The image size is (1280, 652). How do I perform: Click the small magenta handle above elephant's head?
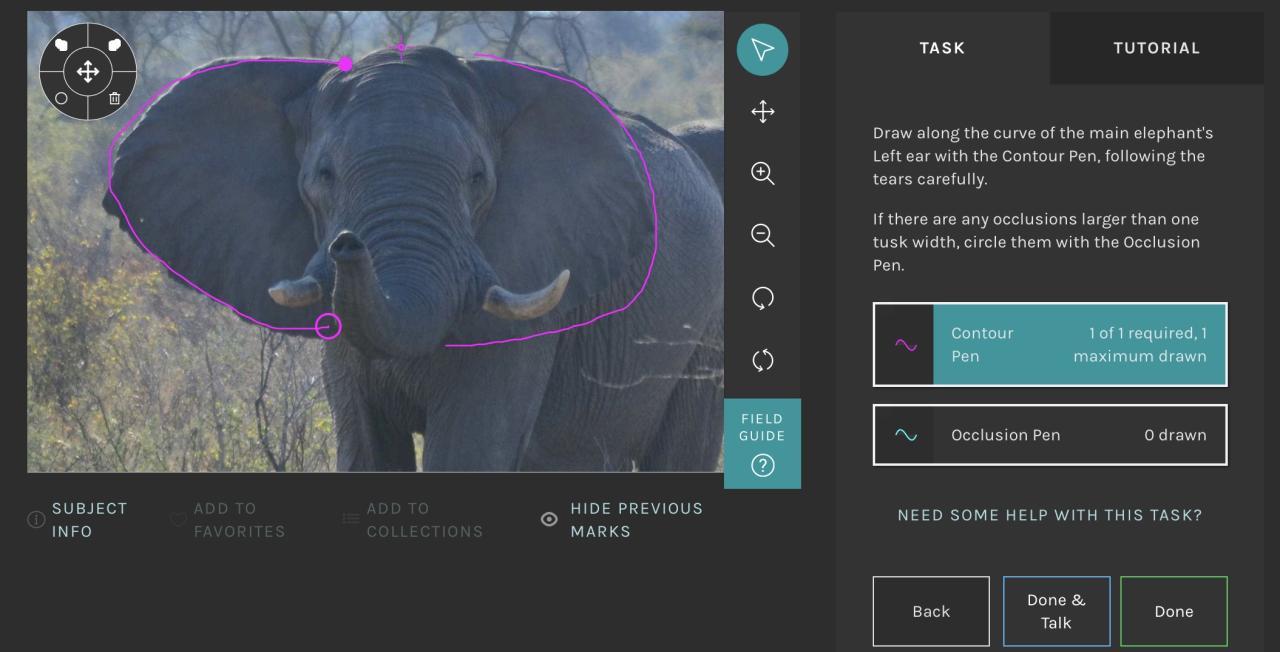[401, 47]
